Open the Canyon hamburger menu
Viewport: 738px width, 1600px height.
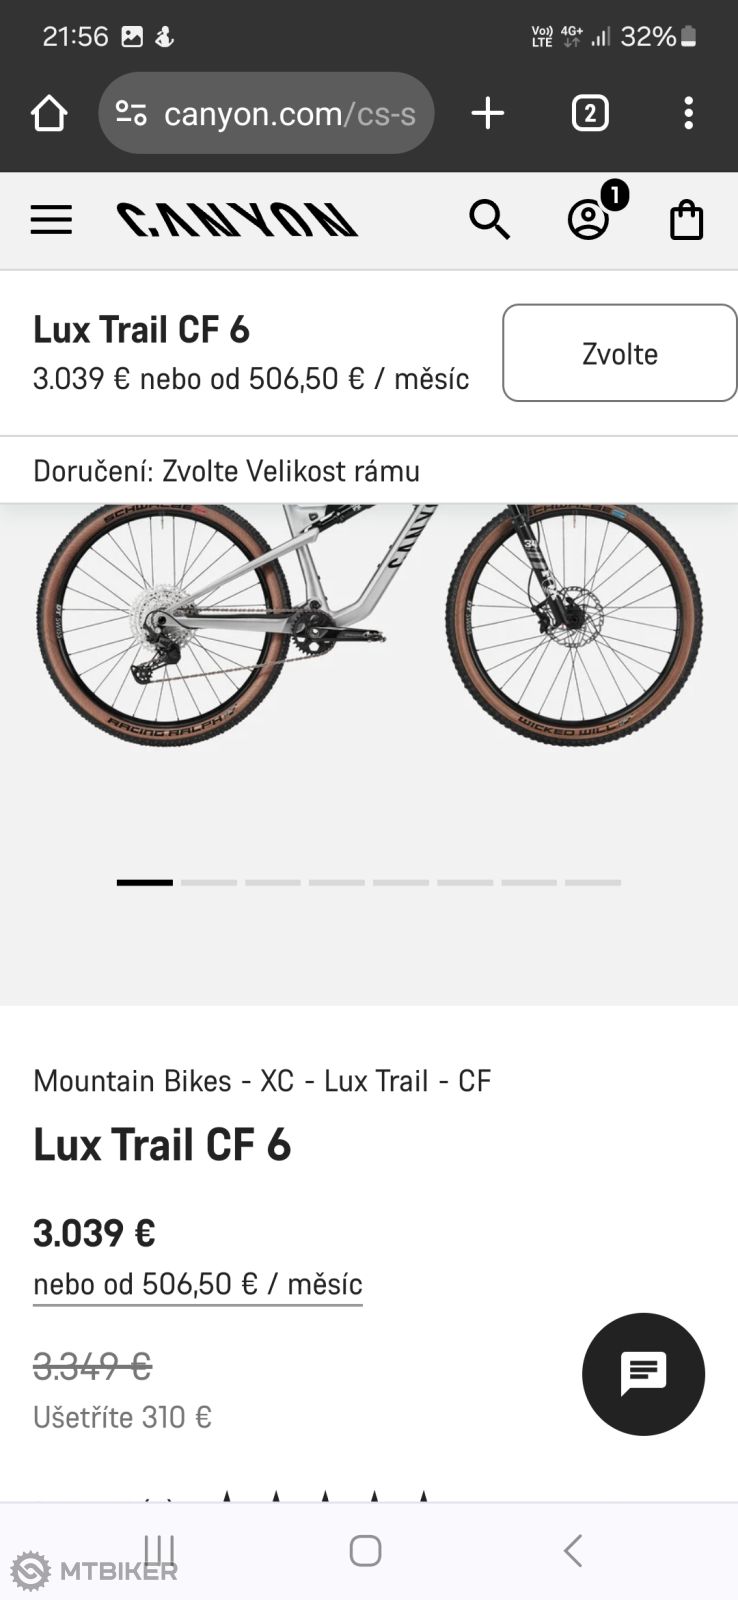51,220
